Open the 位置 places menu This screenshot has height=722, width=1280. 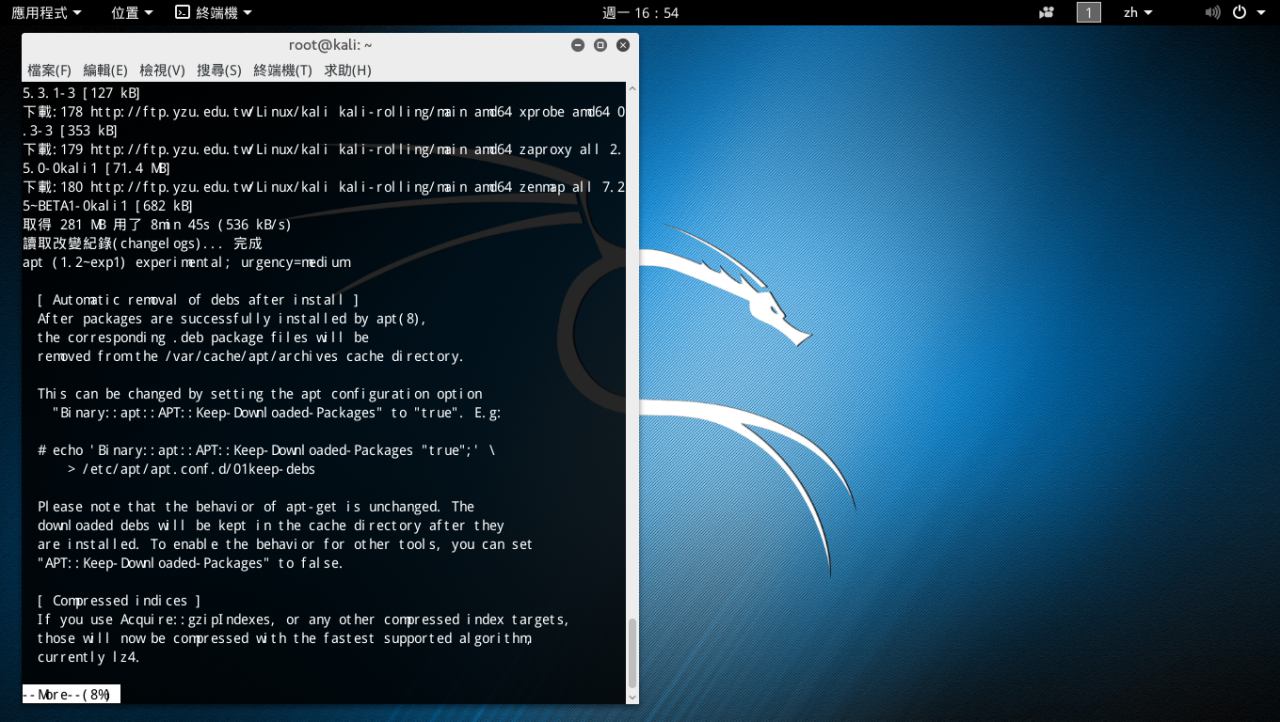(x=132, y=13)
